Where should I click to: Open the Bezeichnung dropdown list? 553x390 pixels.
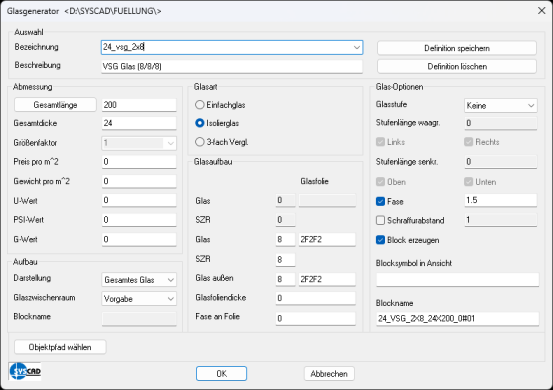pos(357,47)
